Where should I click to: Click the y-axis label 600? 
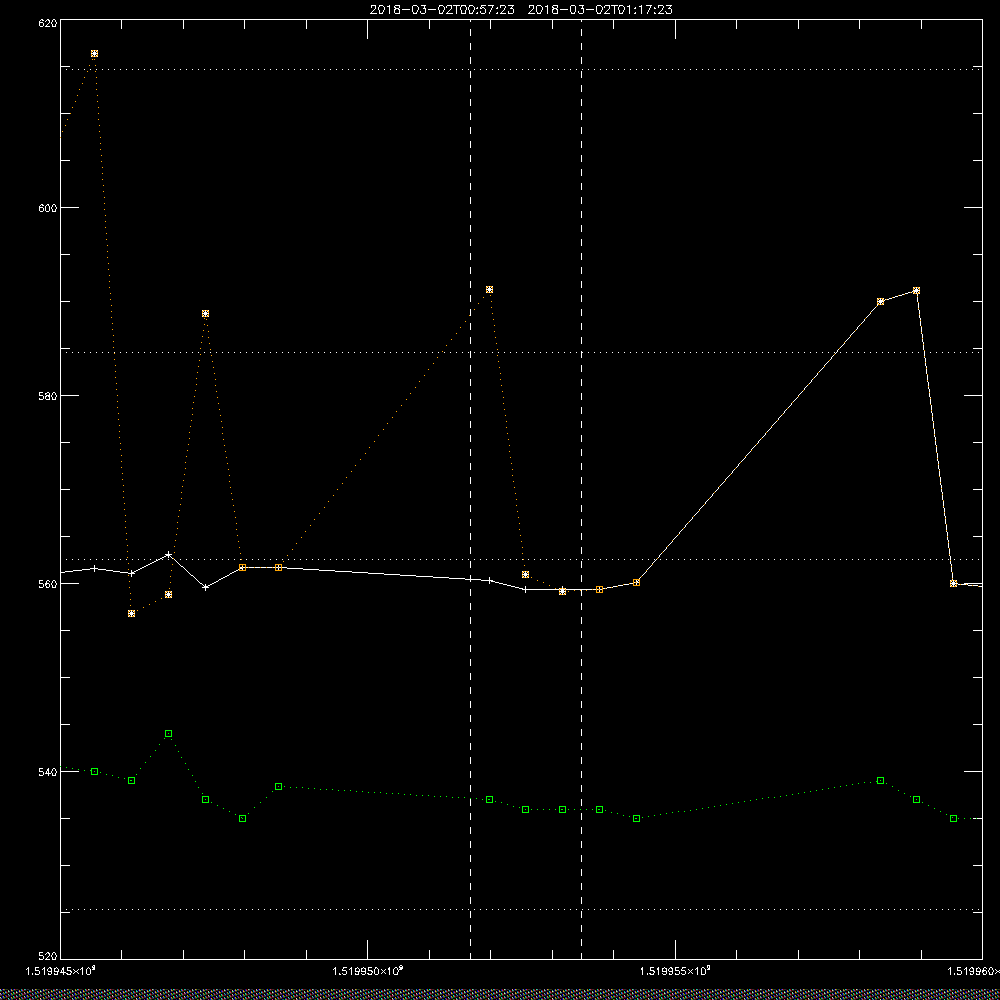click(x=48, y=208)
